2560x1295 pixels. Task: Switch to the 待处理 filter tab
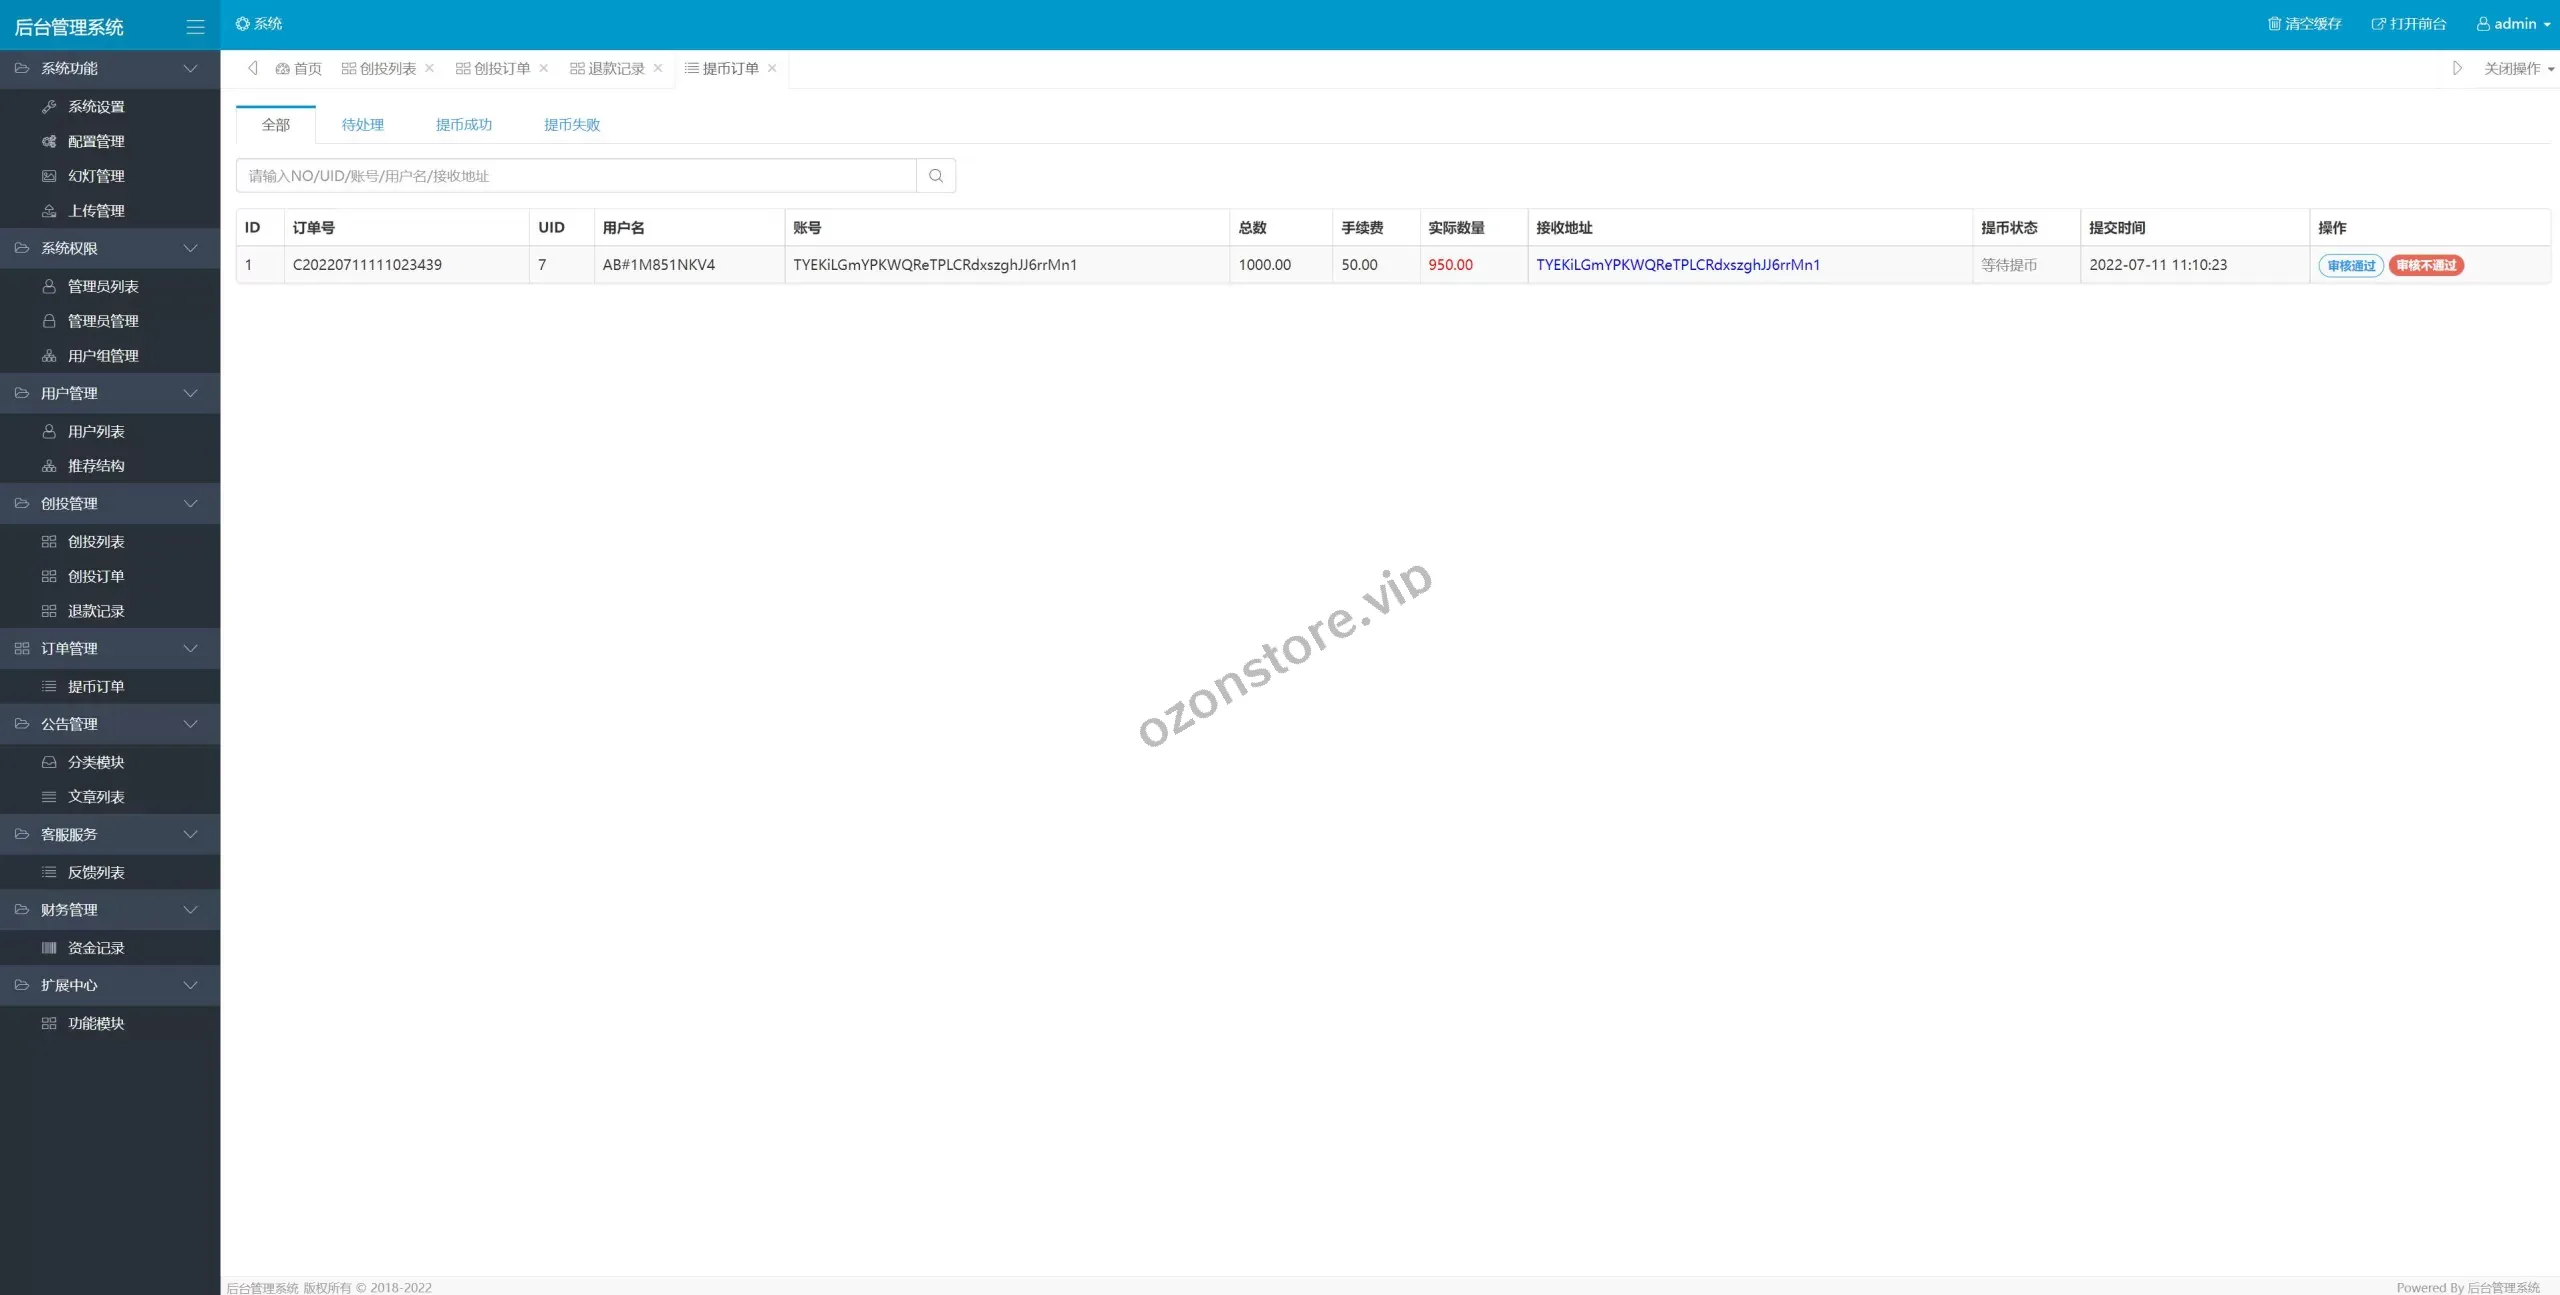click(362, 125)
